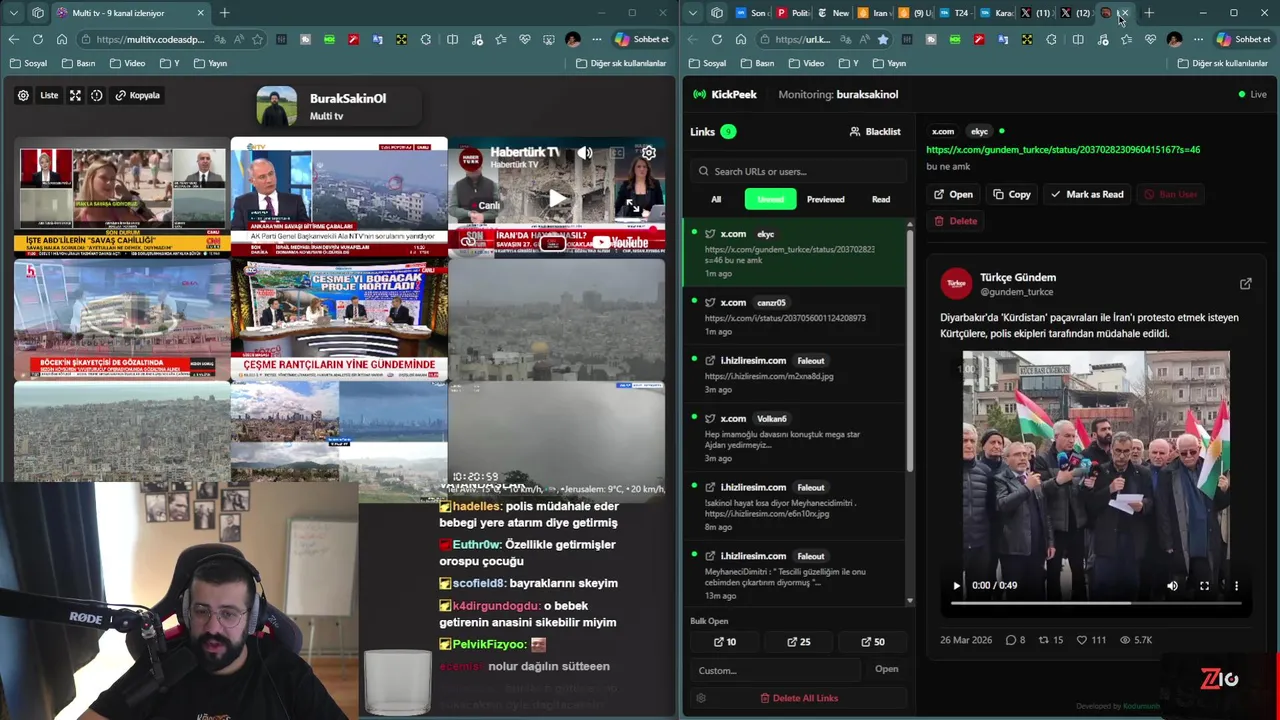This screenshot has height=720, width=1280.
Task: Click the KickPeek logo
Action: pos(725,94)
